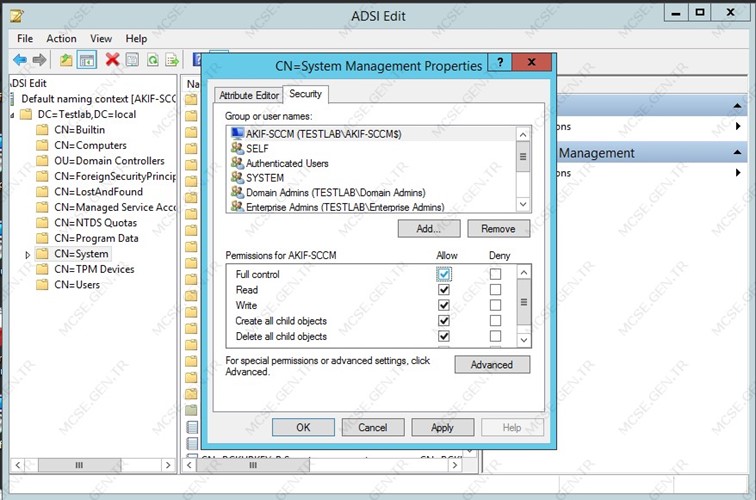Image resolution: width=756 pixels, height=500 pixels.
Task: Check Deny checkbox for Write
Action: pyautogui.click(x=495, y=305)
